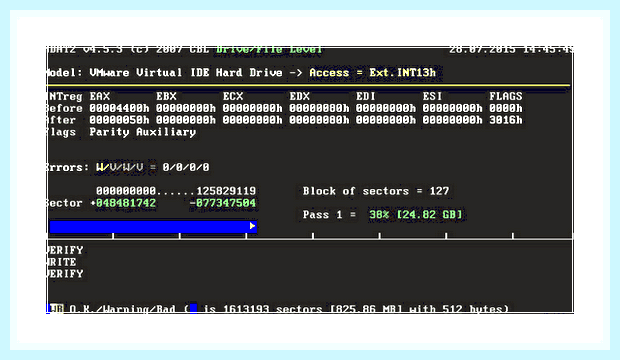620x360 pixels.
Task: Click the Before row FLAGS value 0000h
Action: click(506, 108)
